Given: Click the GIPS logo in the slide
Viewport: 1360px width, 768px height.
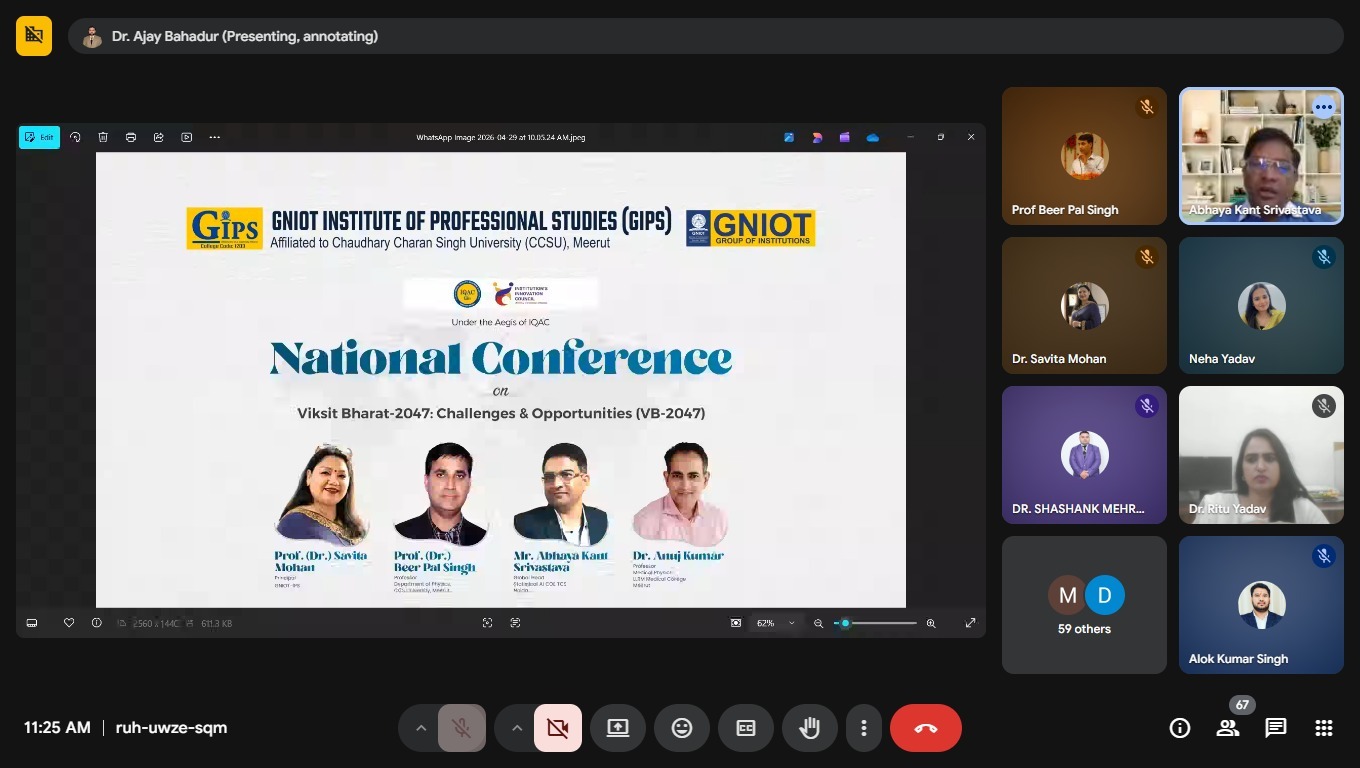Looking at the screenshot, I should (224, 228).
